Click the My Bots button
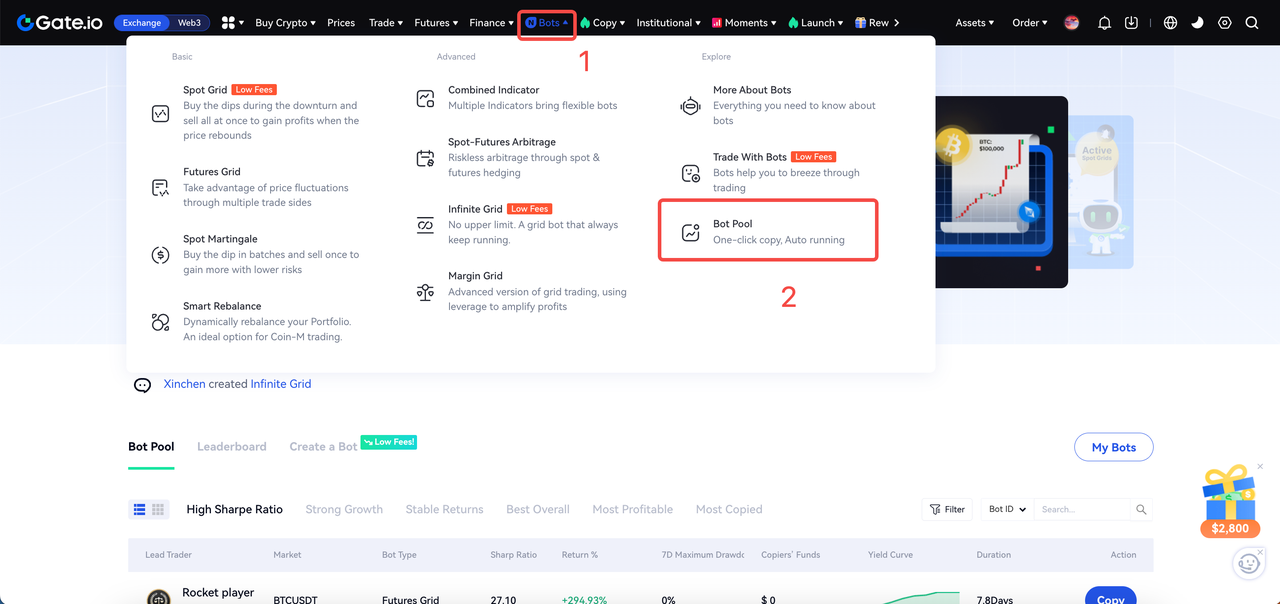1280x604 pixels. click(1113, 447)
